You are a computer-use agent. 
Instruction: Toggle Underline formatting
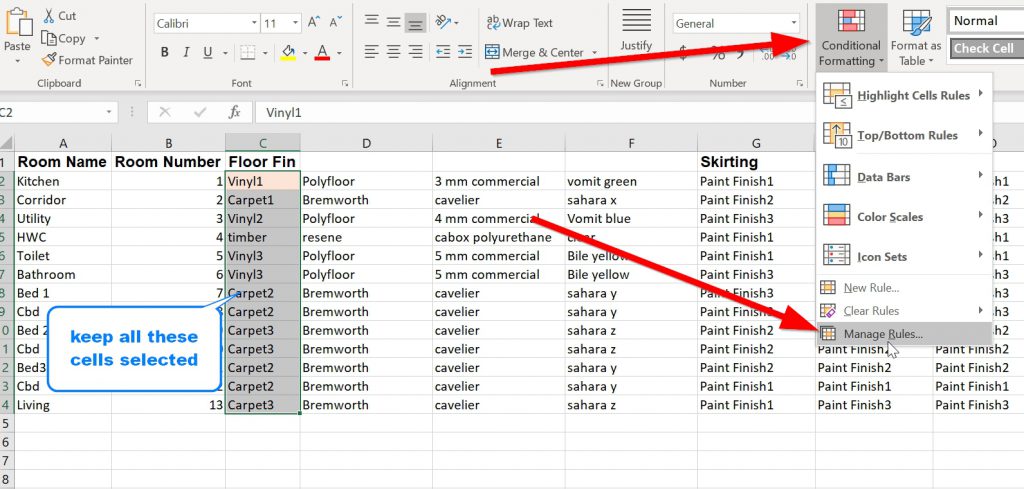209,53
